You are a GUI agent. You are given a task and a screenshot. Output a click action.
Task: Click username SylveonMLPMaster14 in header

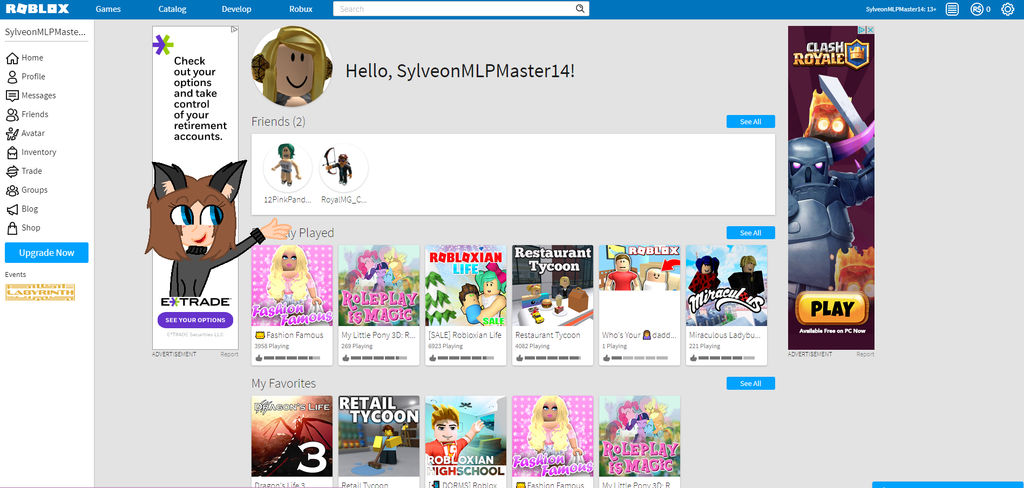coord(902,9)
